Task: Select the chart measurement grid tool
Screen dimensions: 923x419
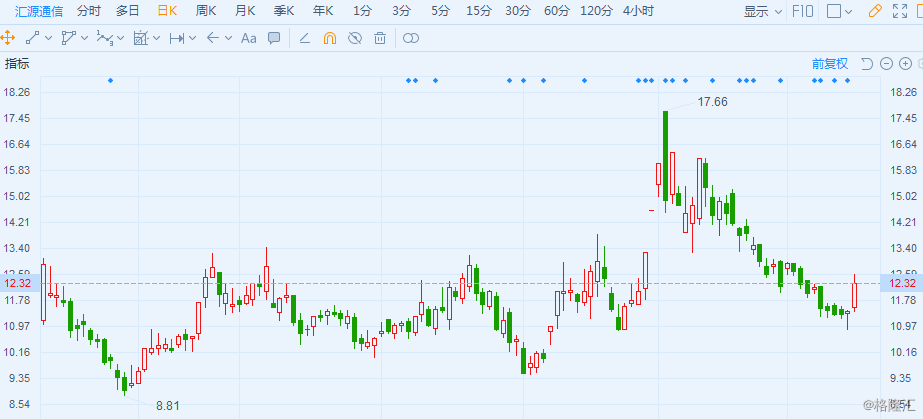Action: (141, 38)
